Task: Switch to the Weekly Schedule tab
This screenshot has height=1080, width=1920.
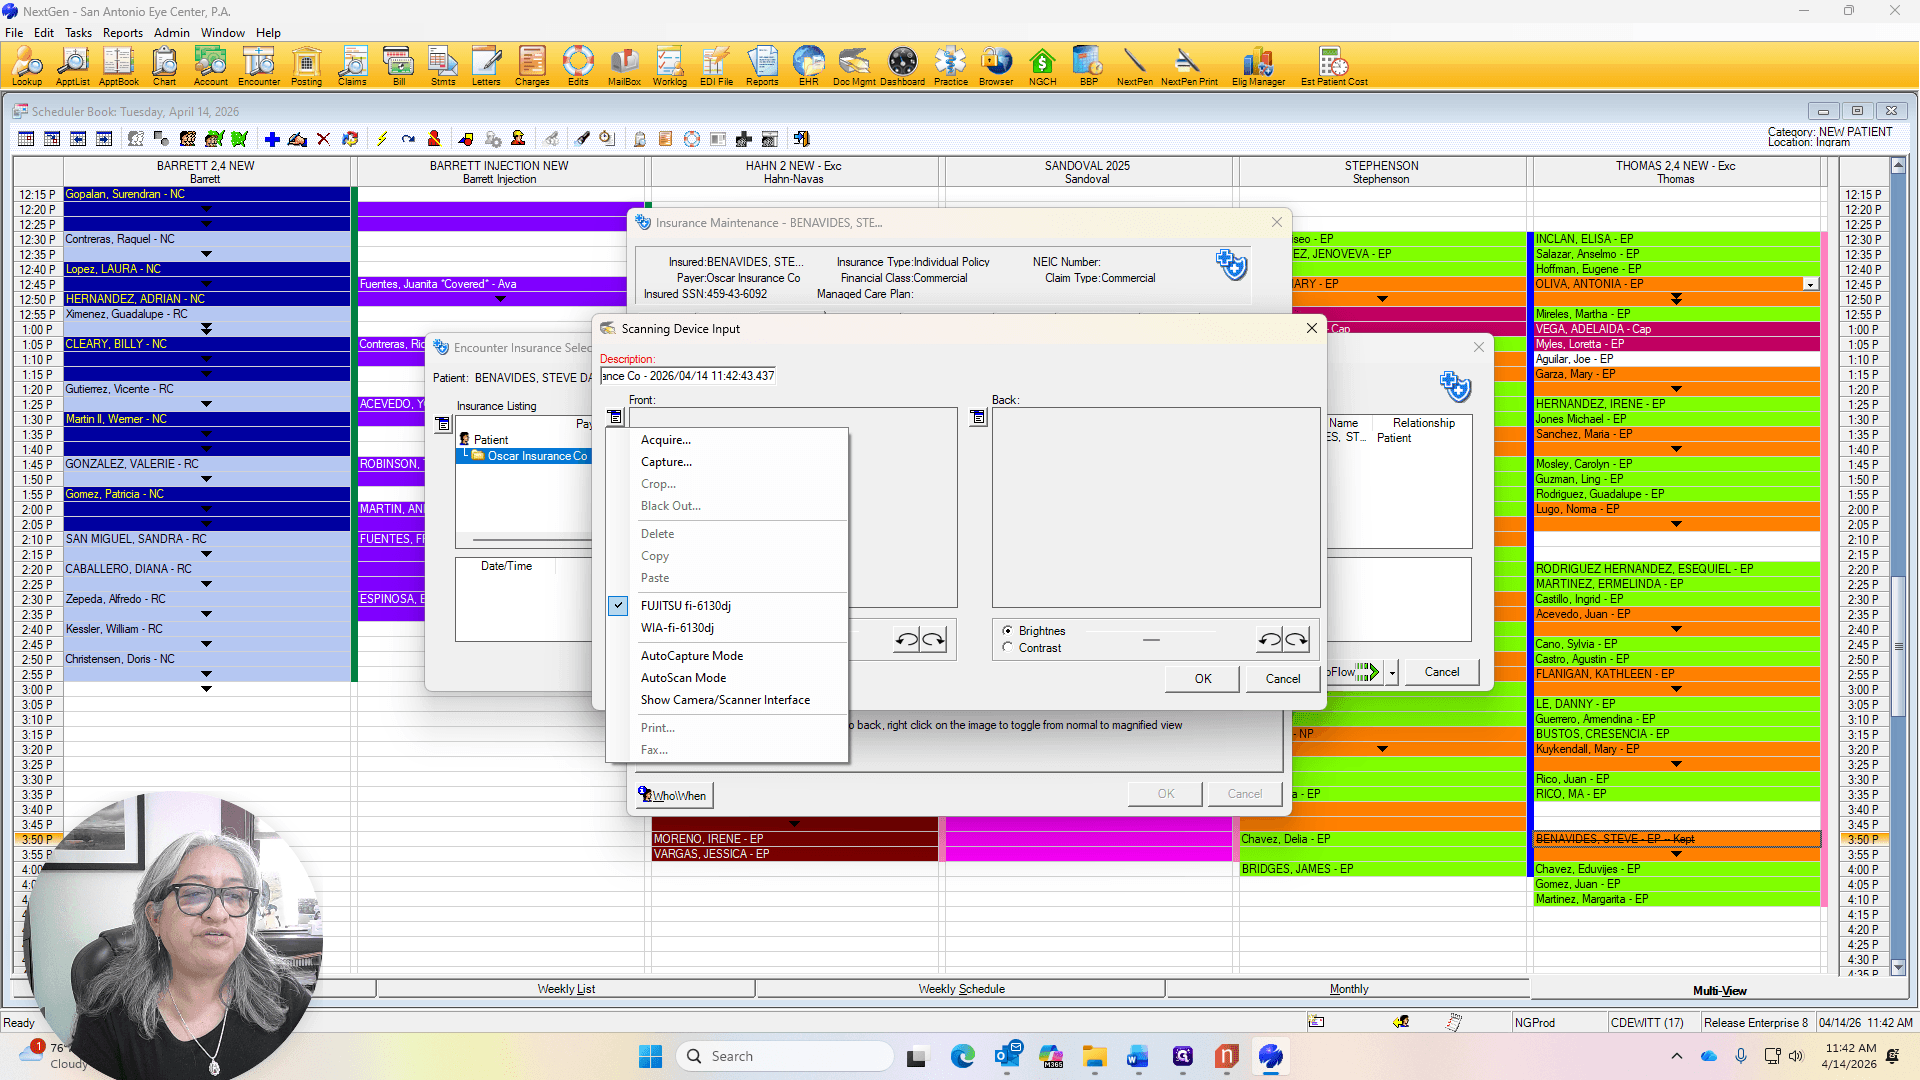Action: [x=961, y=989]
